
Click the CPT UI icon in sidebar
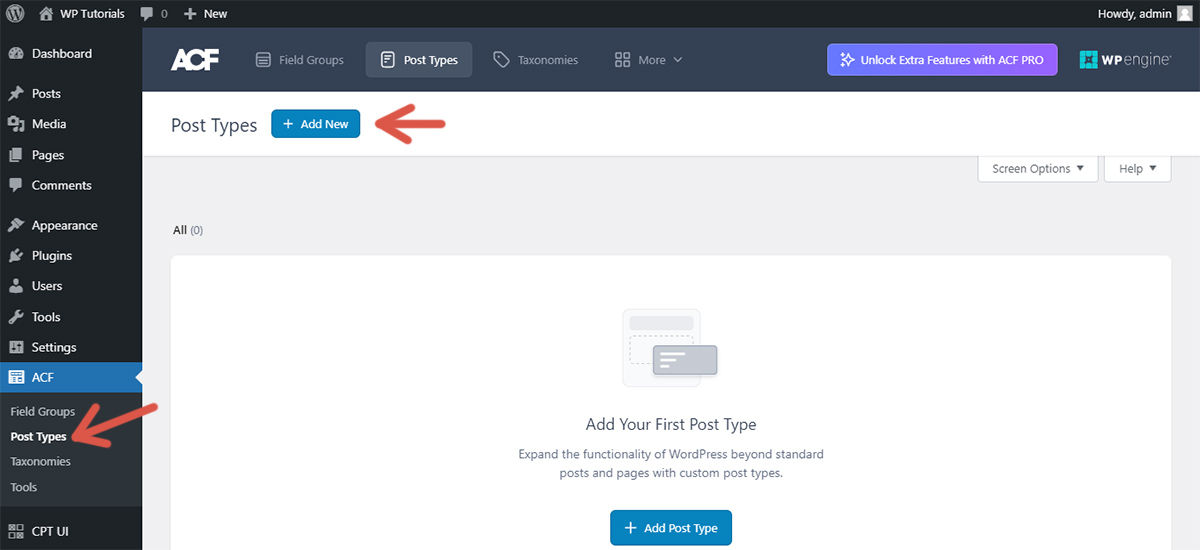click(x=16, y=531)
